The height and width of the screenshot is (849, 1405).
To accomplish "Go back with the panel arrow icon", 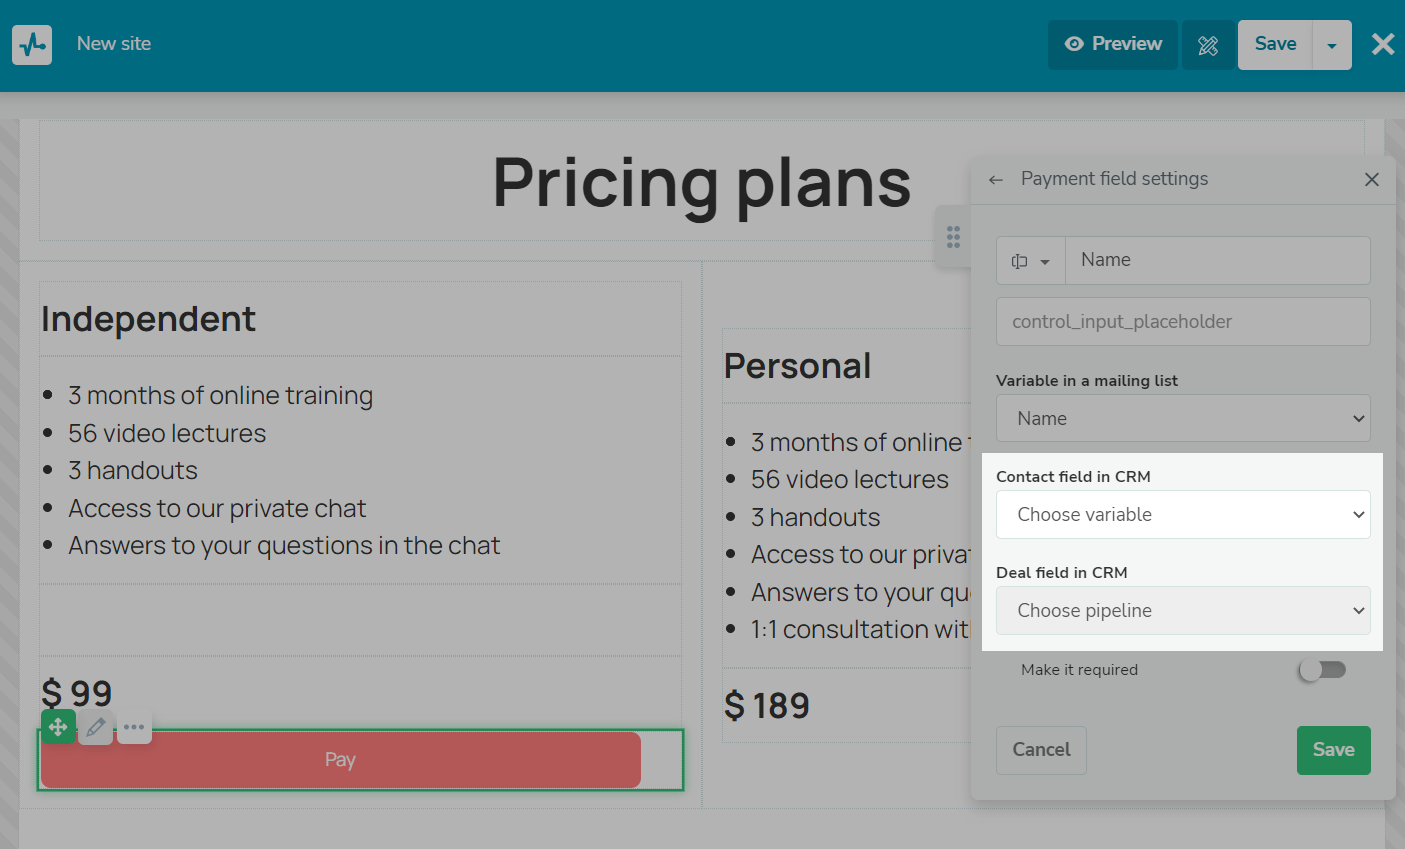I will click(x=995, y=180).
